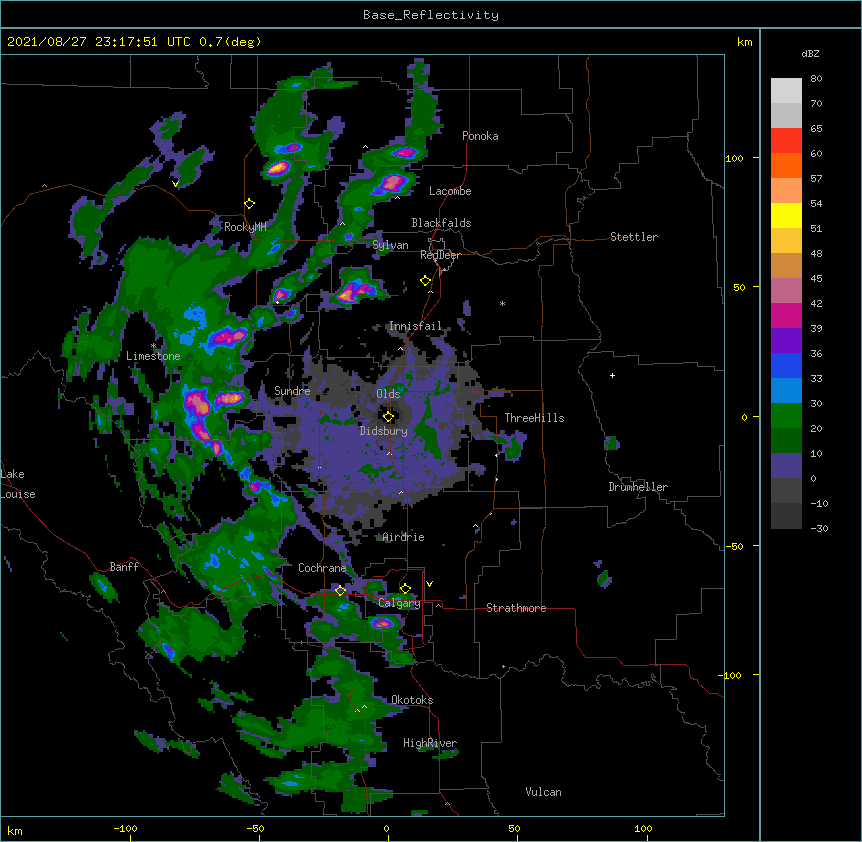The width and height of the screenshot is (862, 842).
Task: Click the RedDeer city label
Action: (440, 255)
